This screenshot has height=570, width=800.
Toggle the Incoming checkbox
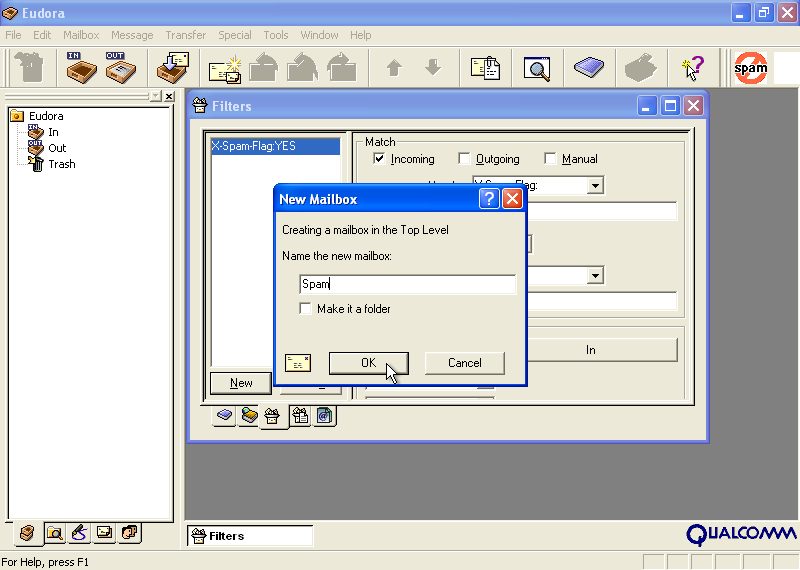tap(379, 159)
